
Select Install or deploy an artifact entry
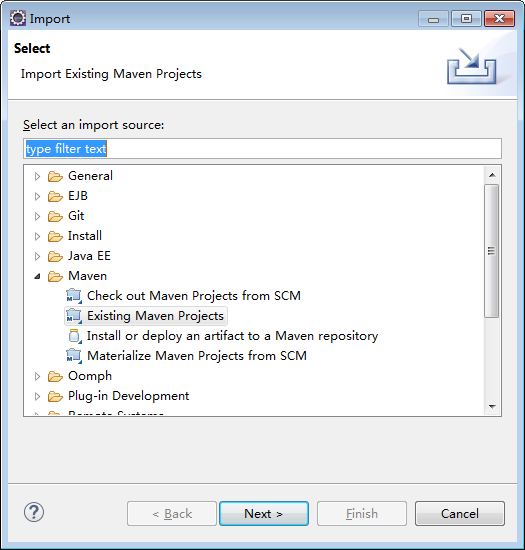coord(232,336)
